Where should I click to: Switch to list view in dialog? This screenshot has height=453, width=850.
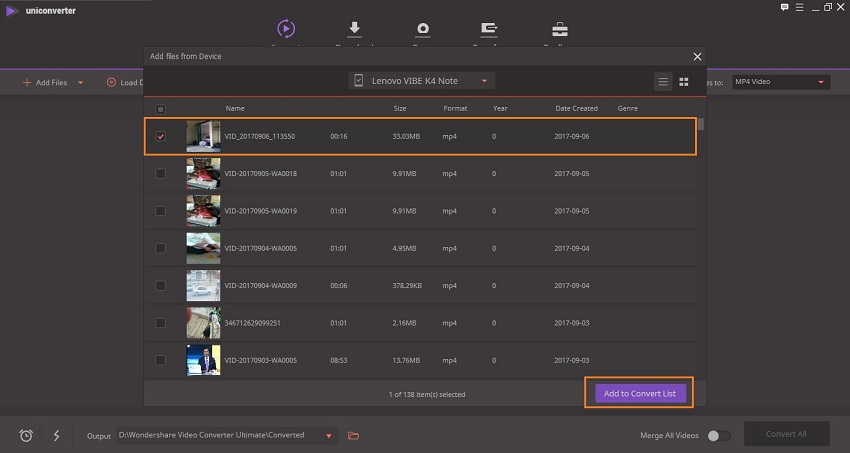click(x=663, y=82)
